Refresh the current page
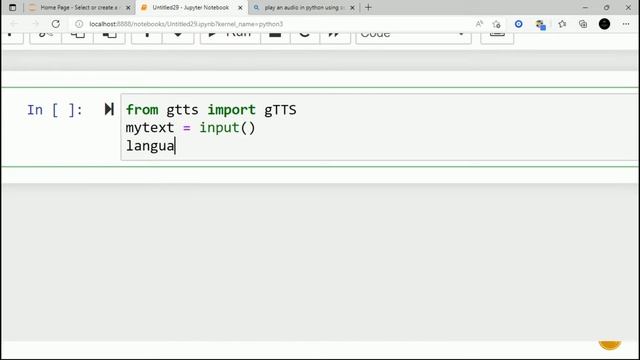Viewport: 640px width, 360px height. point(56,24)
